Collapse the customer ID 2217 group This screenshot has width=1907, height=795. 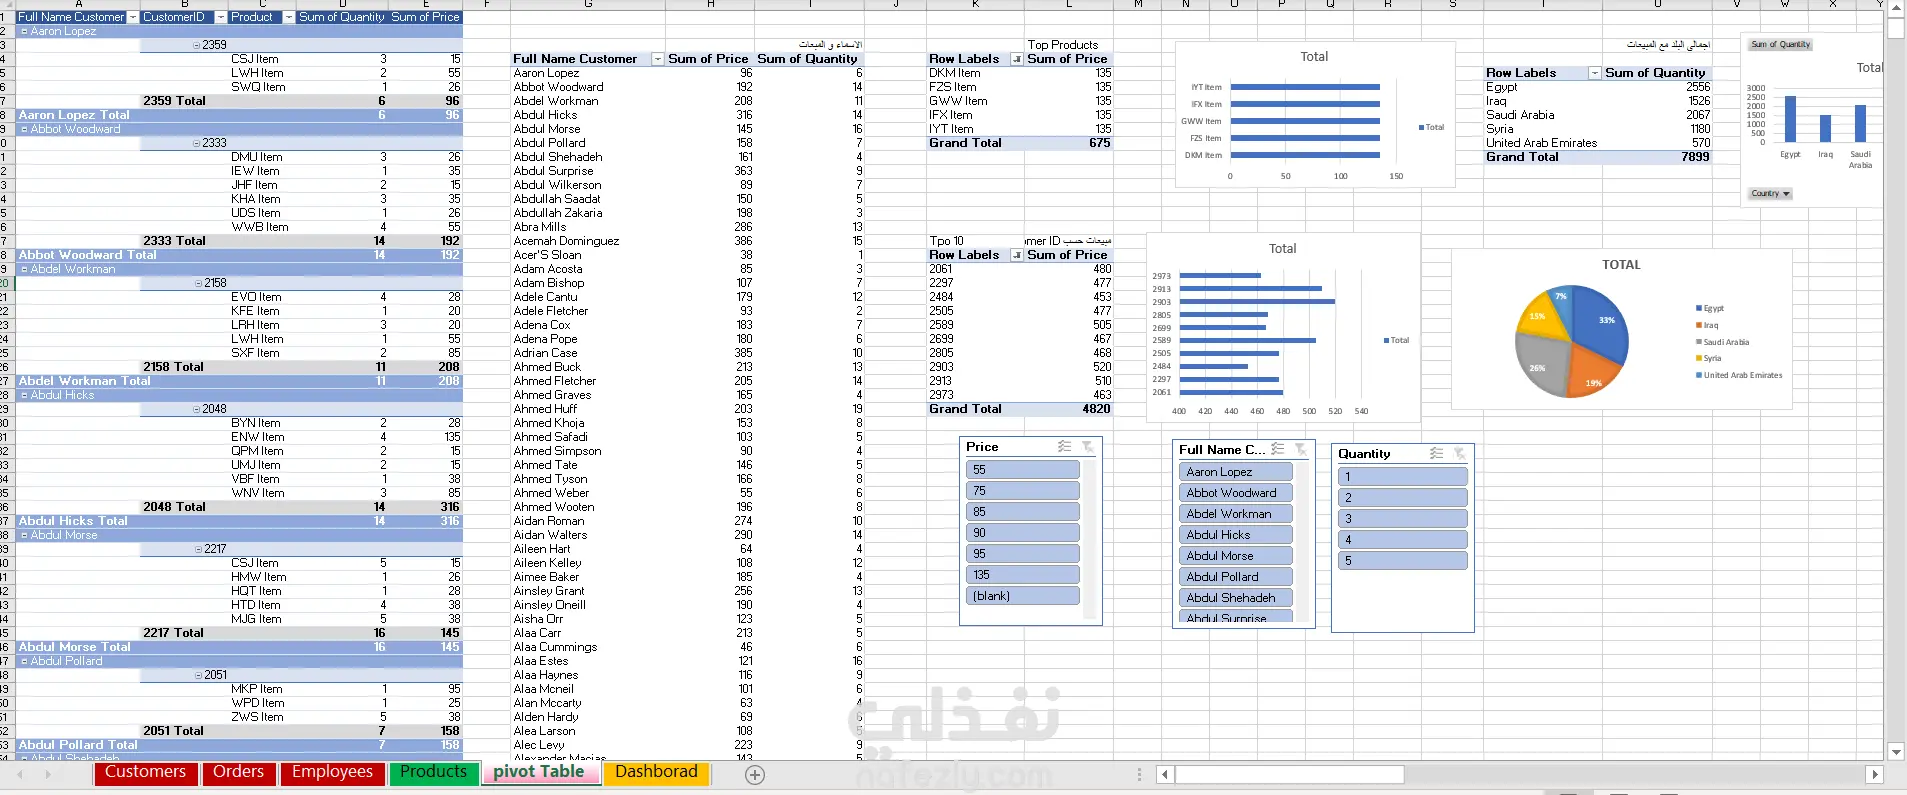coord(198,549)
